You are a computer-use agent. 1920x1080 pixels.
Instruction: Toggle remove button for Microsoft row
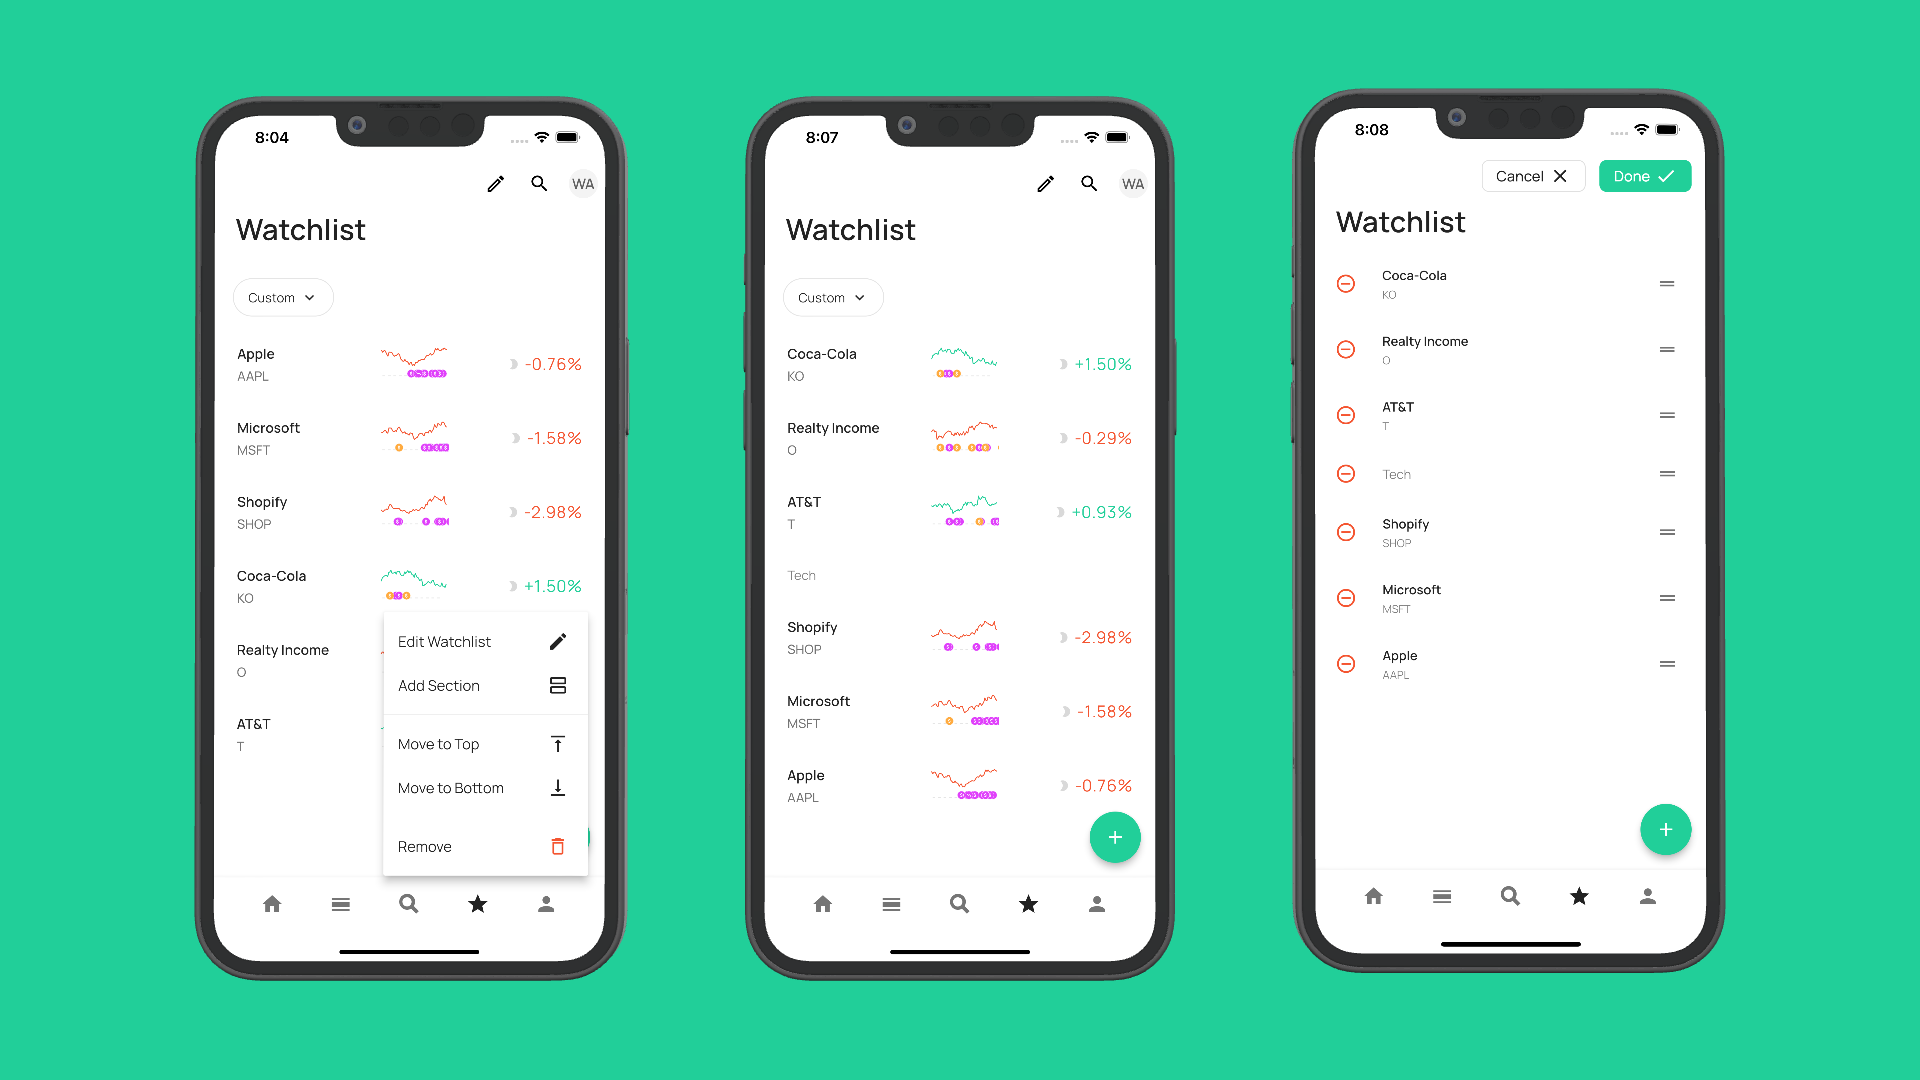pyautogui.click(x=1348, y=597)
